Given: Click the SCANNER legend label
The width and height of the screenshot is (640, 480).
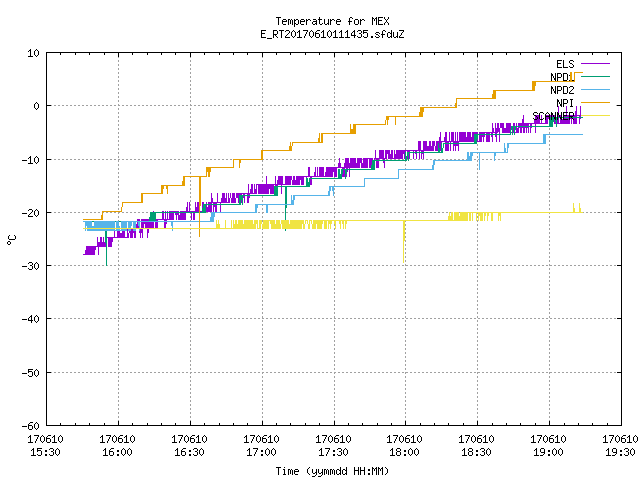Looking at the screenshot, I should [x=553, y=116].
